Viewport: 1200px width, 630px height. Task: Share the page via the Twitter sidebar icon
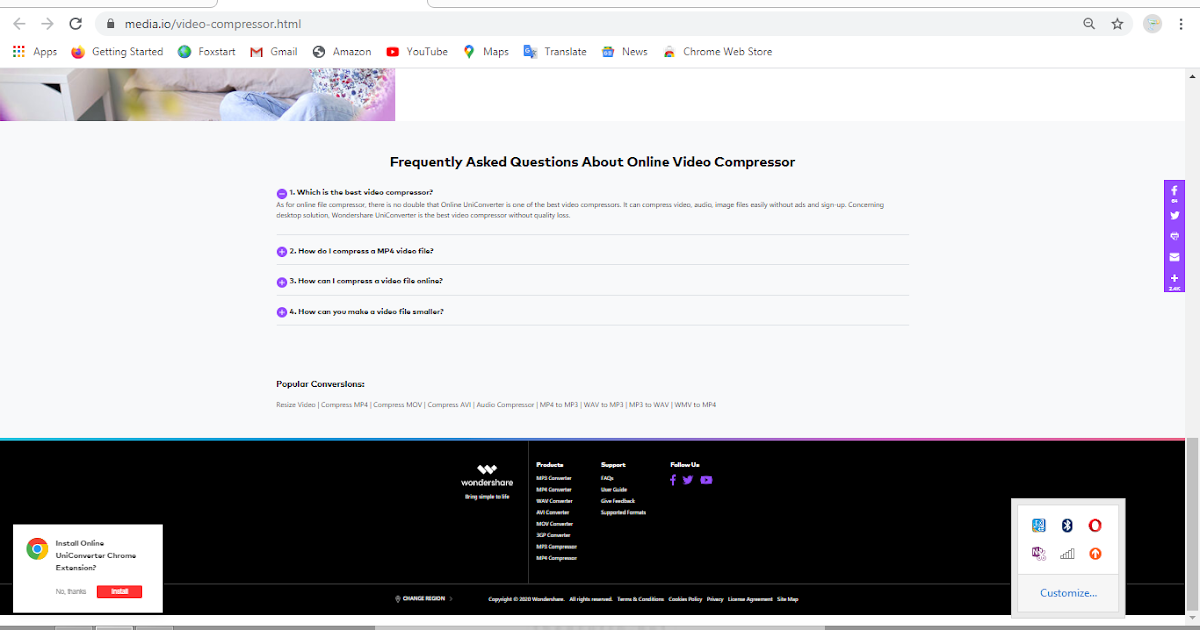click(x=1174, y=215)
